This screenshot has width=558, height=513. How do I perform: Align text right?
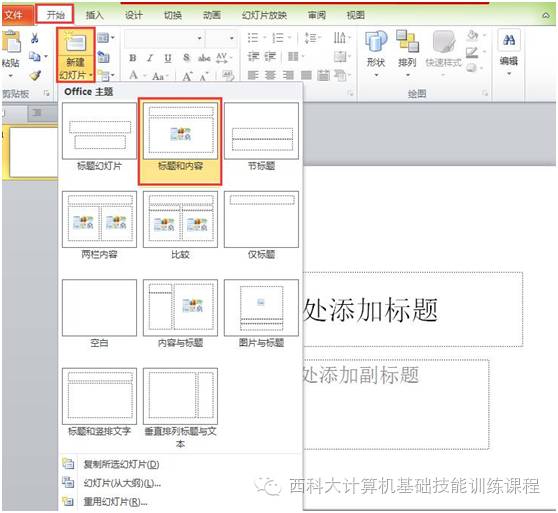pos(288,75)
